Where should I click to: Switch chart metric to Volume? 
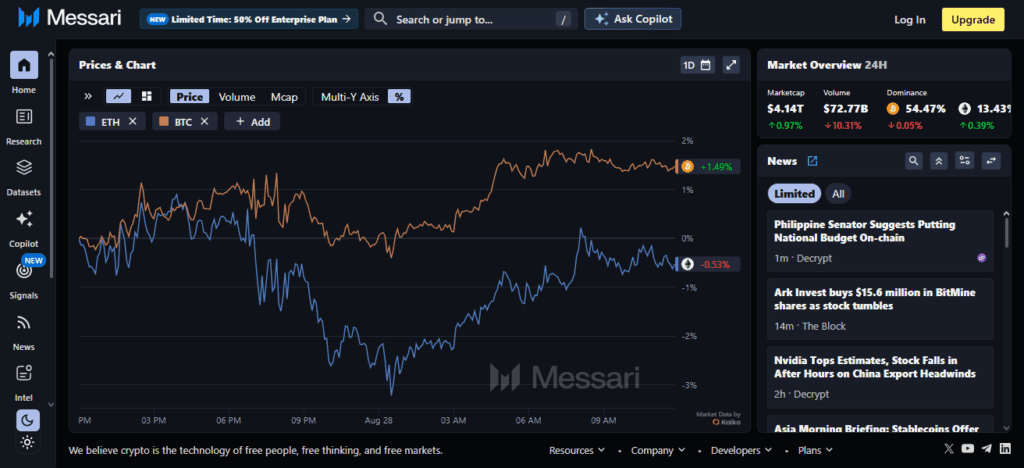tap(236, 97)
